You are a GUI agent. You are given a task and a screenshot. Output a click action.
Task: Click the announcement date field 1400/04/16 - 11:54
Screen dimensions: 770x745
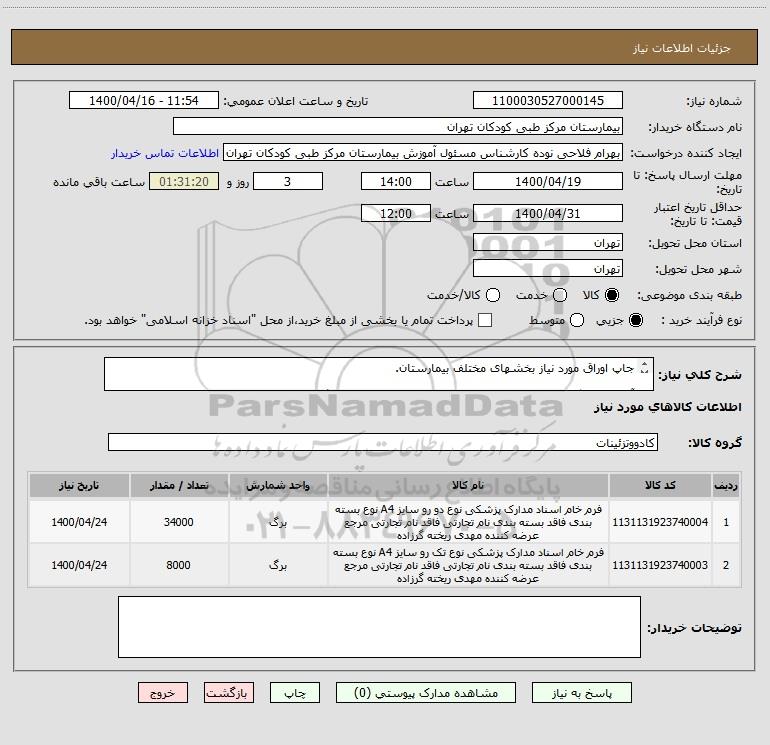144,100
